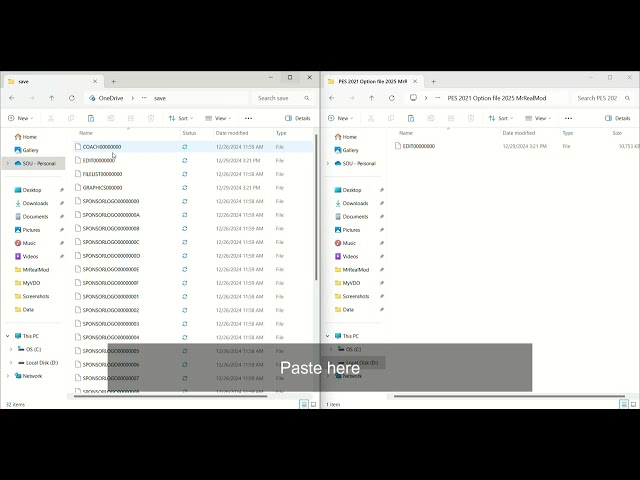Open Documents in PES 2021 window sidebar
This screenshot has width=640, height=480.
(x=355, y=217)
